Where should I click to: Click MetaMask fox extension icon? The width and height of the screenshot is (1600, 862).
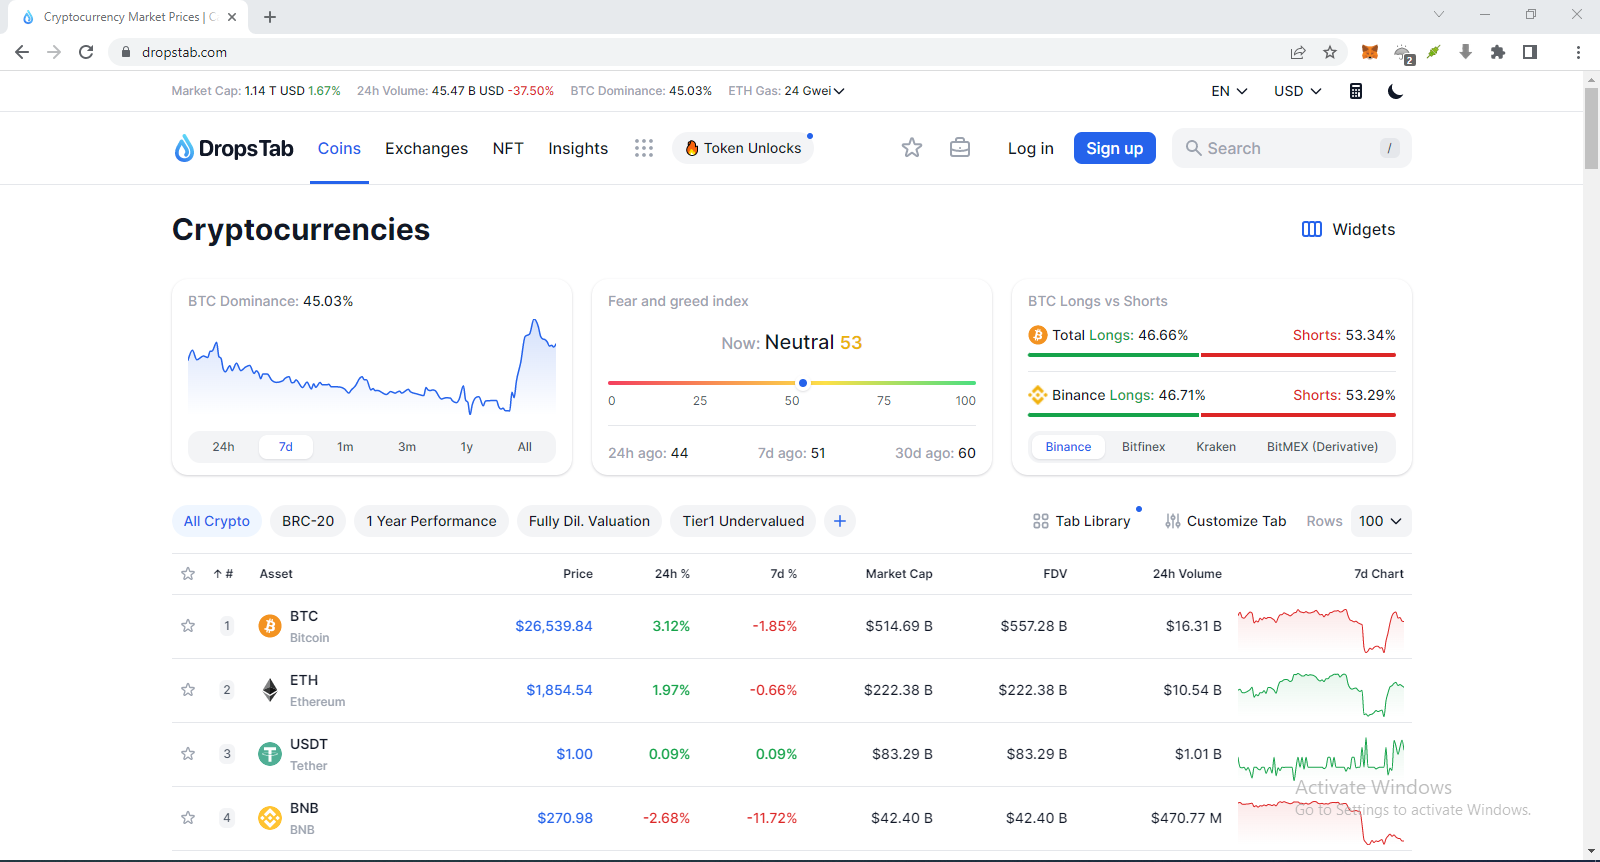1370,52
